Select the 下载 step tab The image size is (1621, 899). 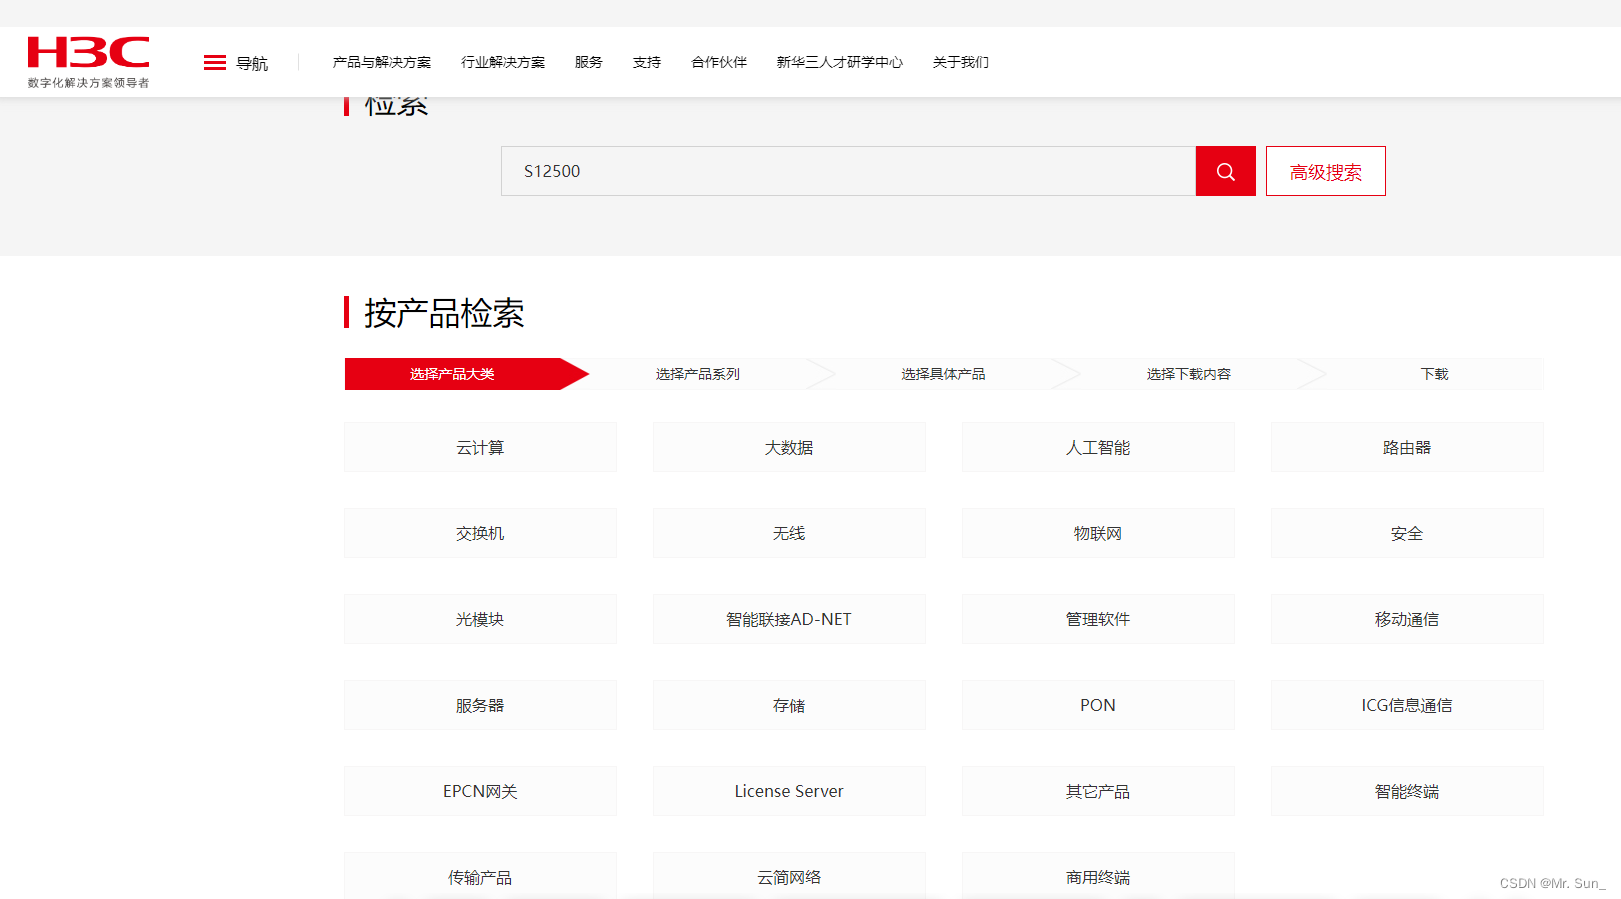click(x=1434, y=374)
